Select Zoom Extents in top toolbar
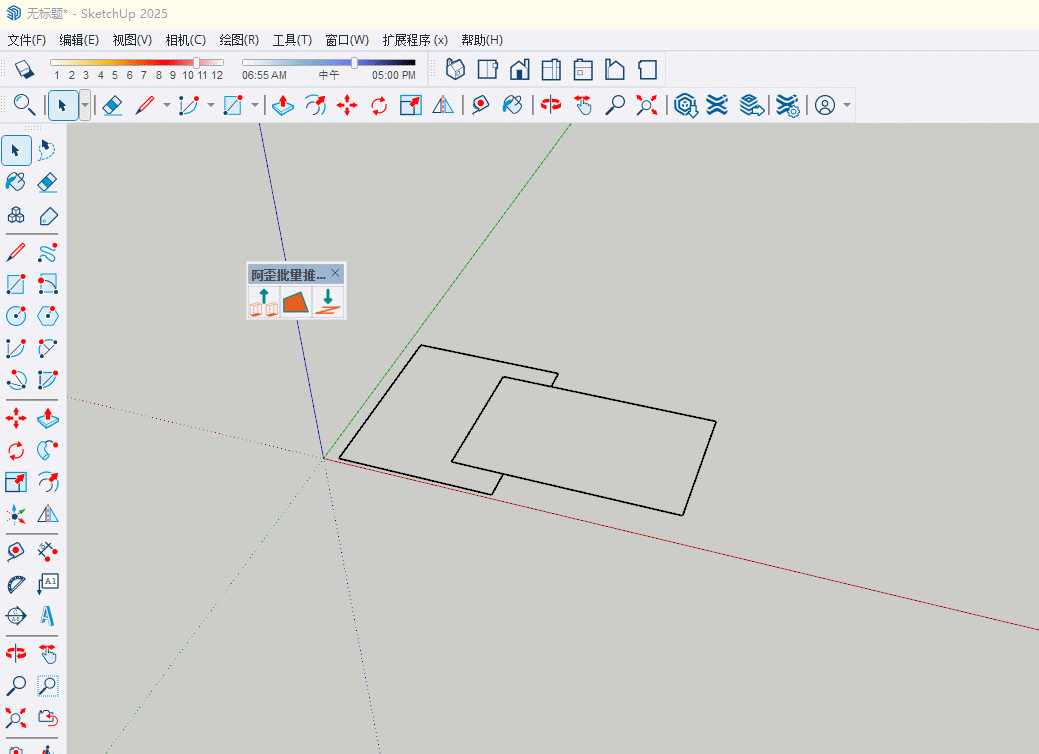The height and width of the screenshot is (754, 1039). [x=647, y=105]
